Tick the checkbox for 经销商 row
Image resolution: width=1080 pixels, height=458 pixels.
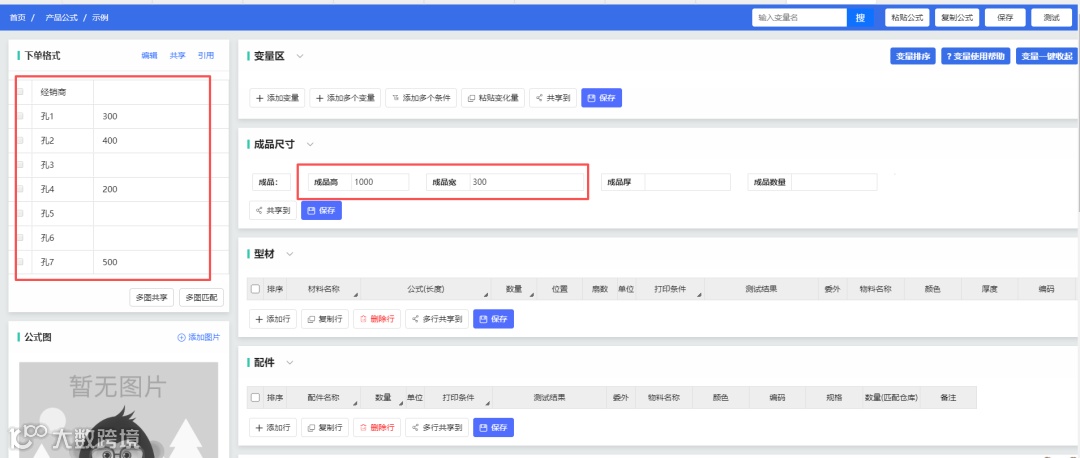pos(20,92)
